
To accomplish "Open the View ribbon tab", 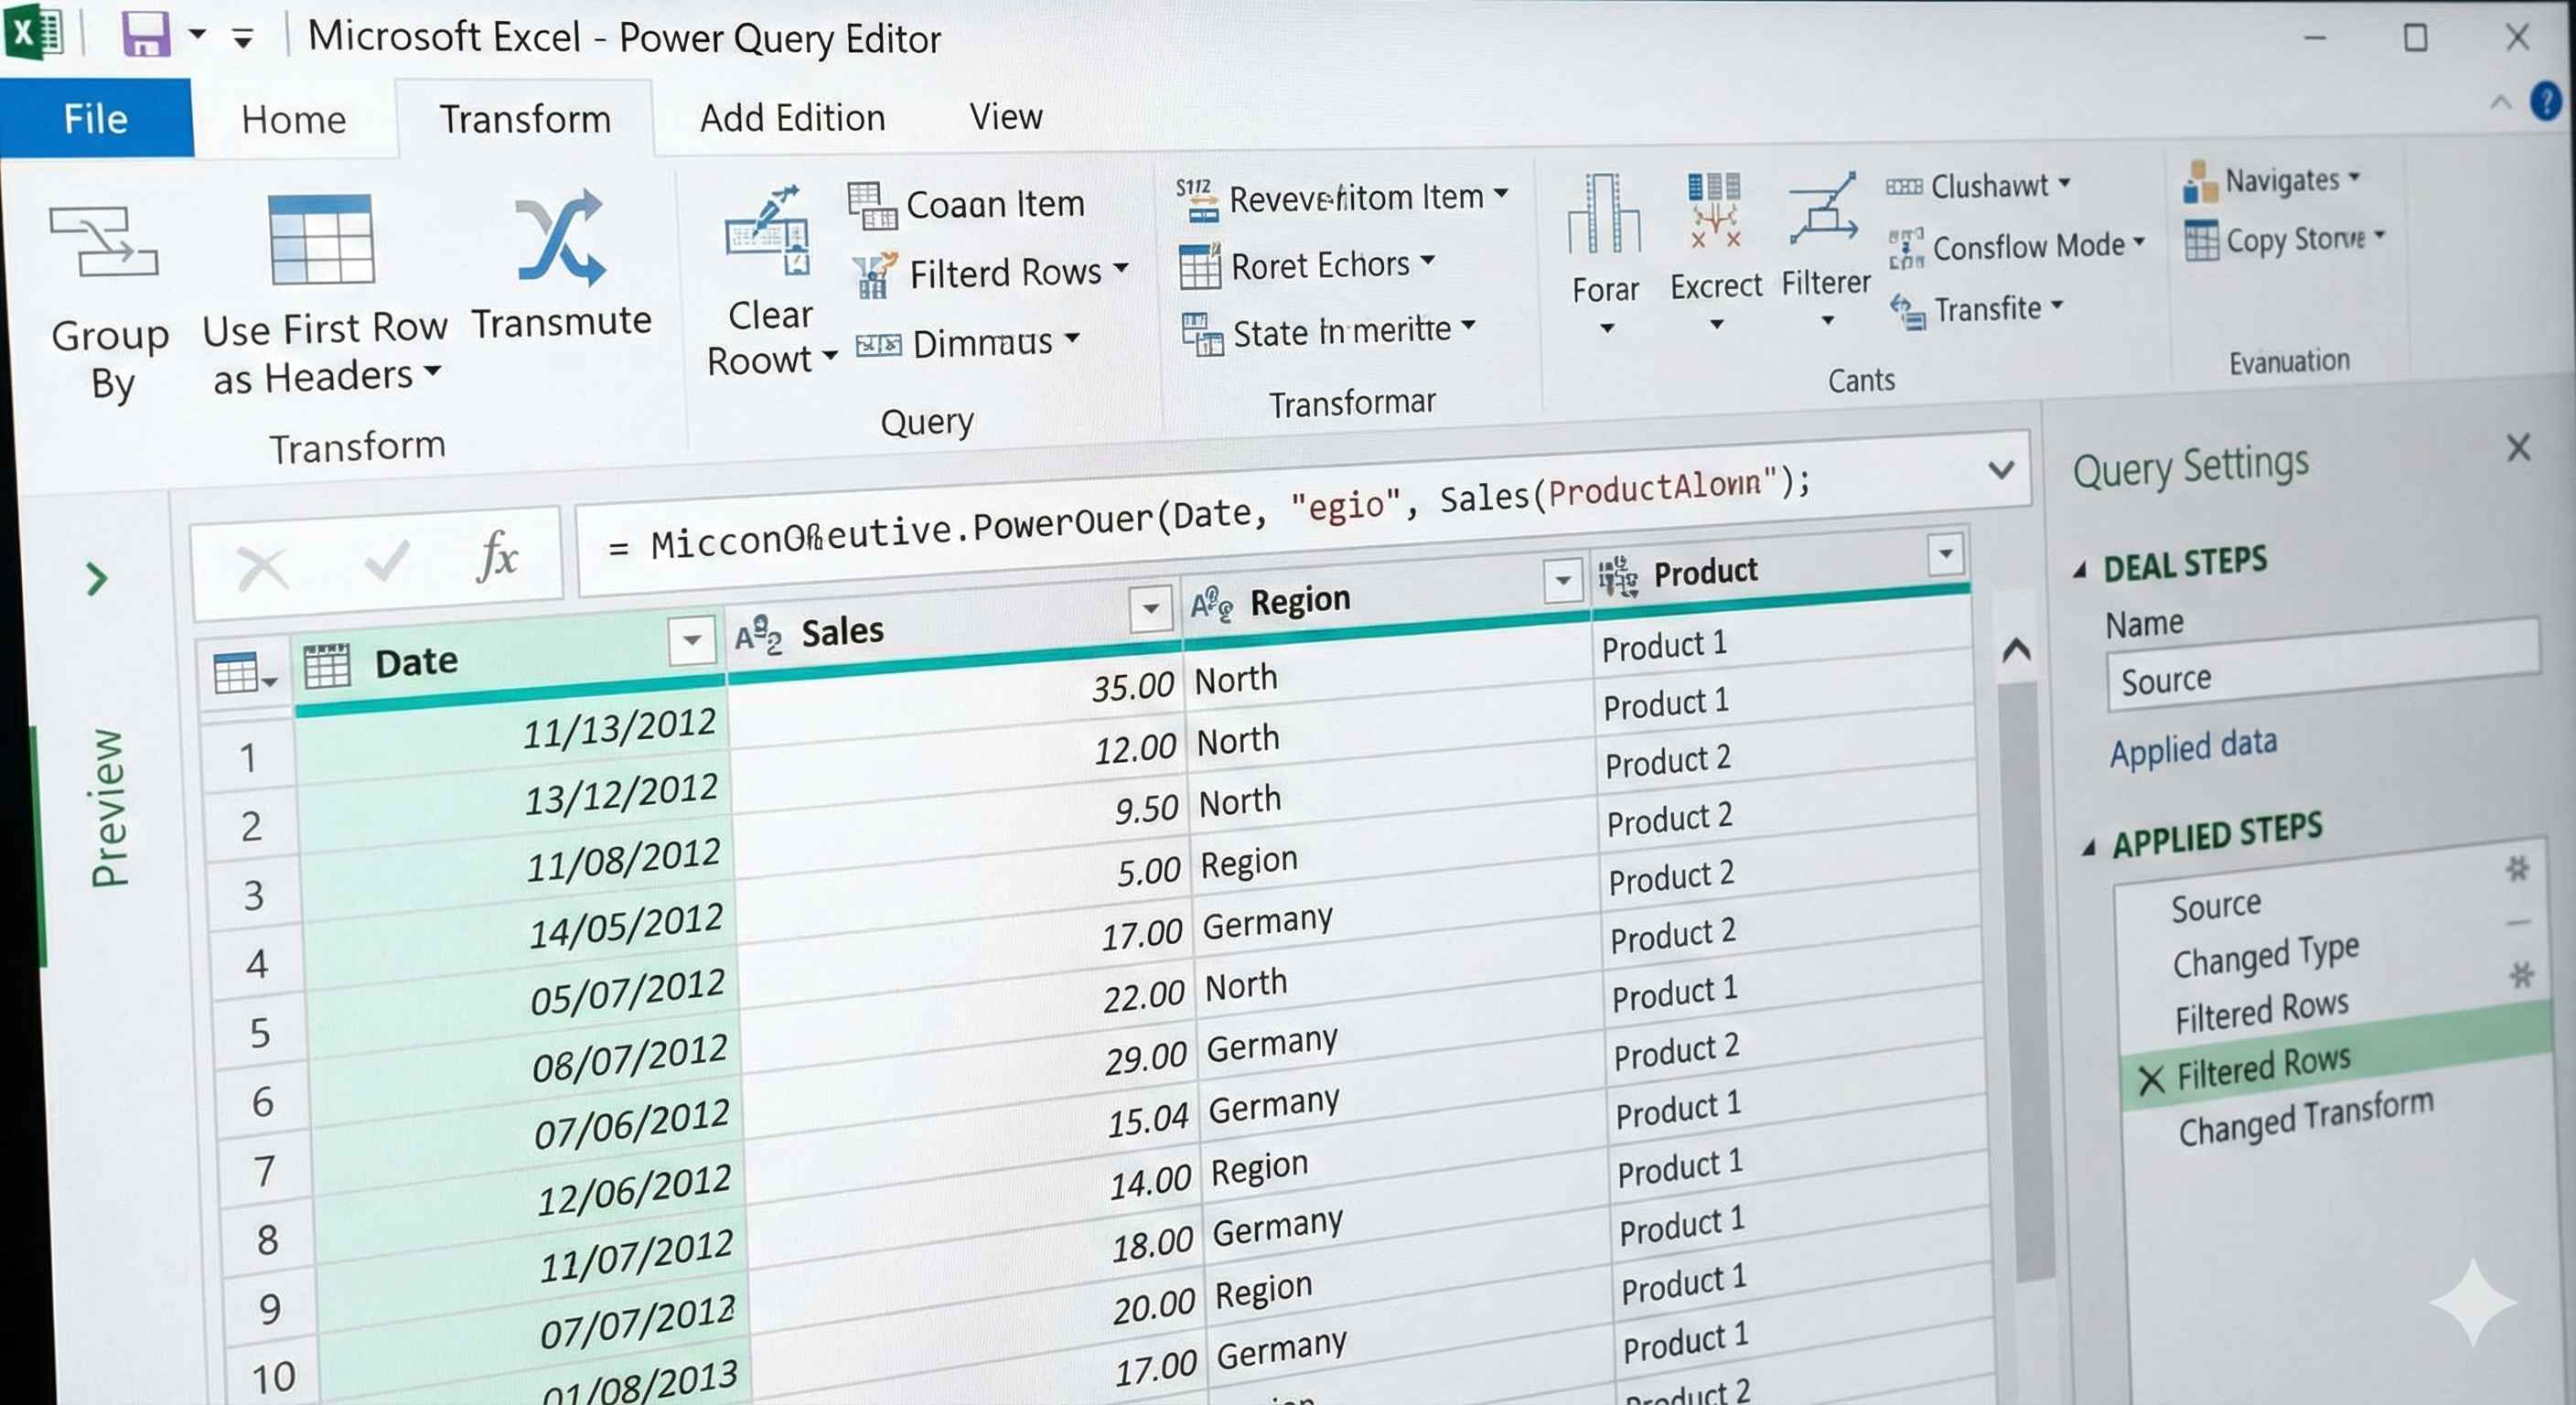I will tap(1004, 116).
